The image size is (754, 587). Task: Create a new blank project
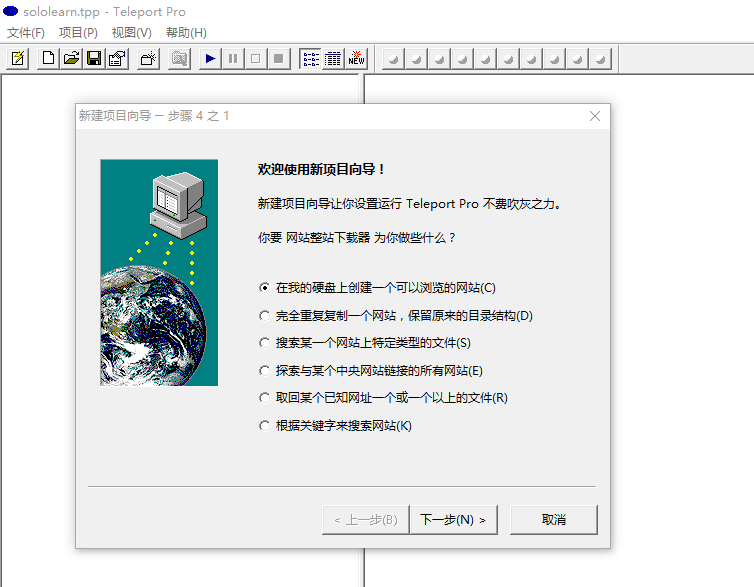[x=48, y=59]
